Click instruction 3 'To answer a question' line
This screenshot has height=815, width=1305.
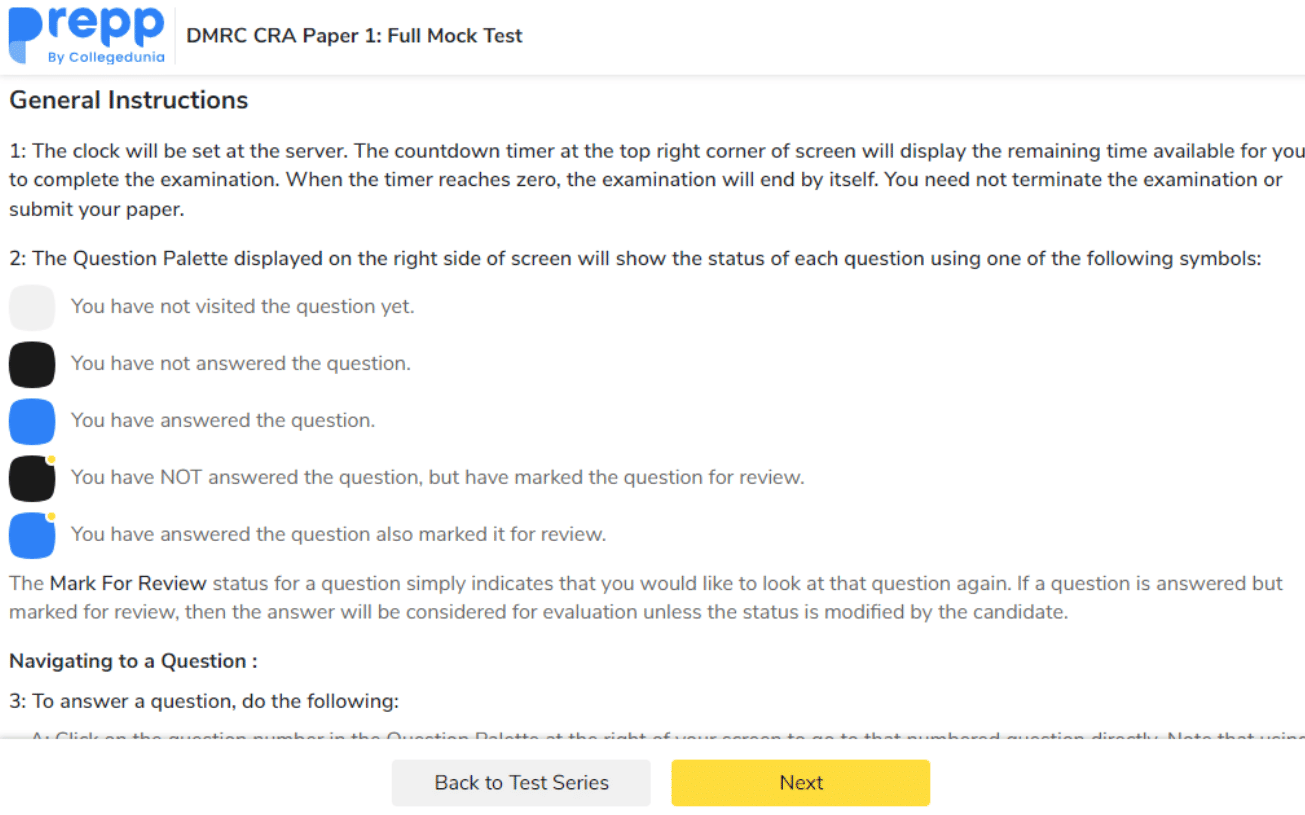tap(204, 701)
